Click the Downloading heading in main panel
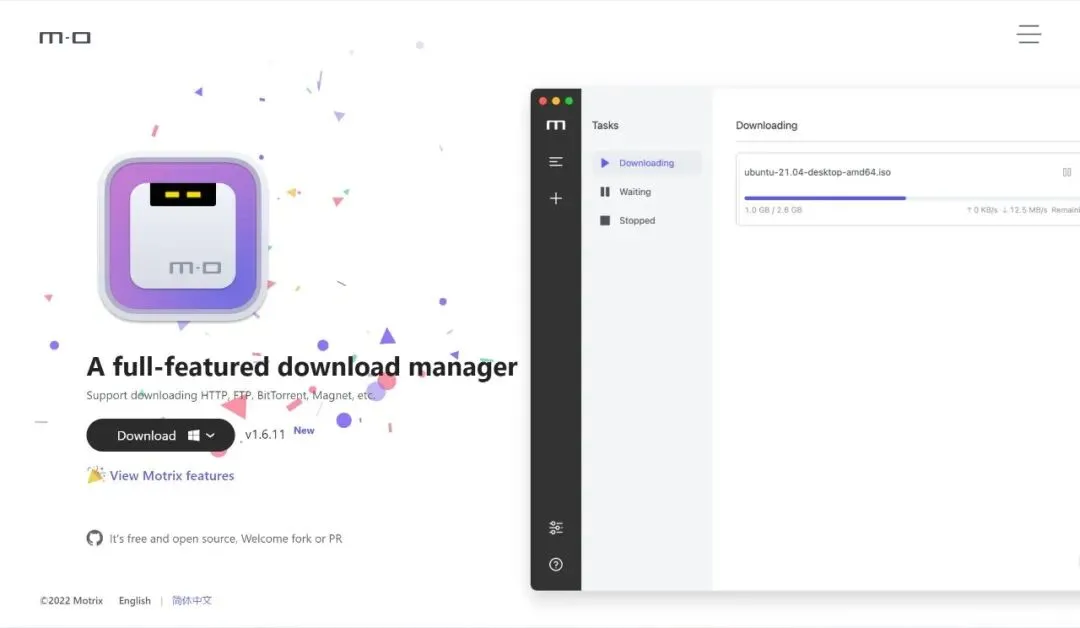 pos(767,125)
